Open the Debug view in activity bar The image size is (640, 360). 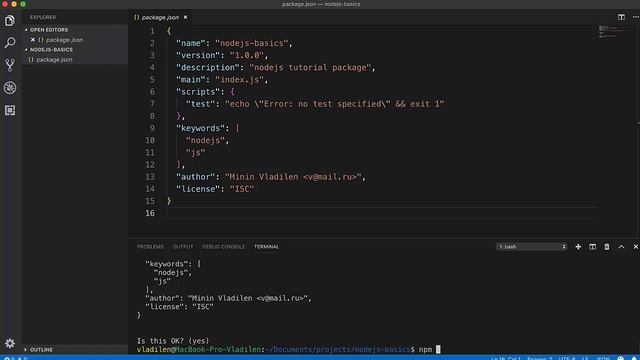coord(10,88)
